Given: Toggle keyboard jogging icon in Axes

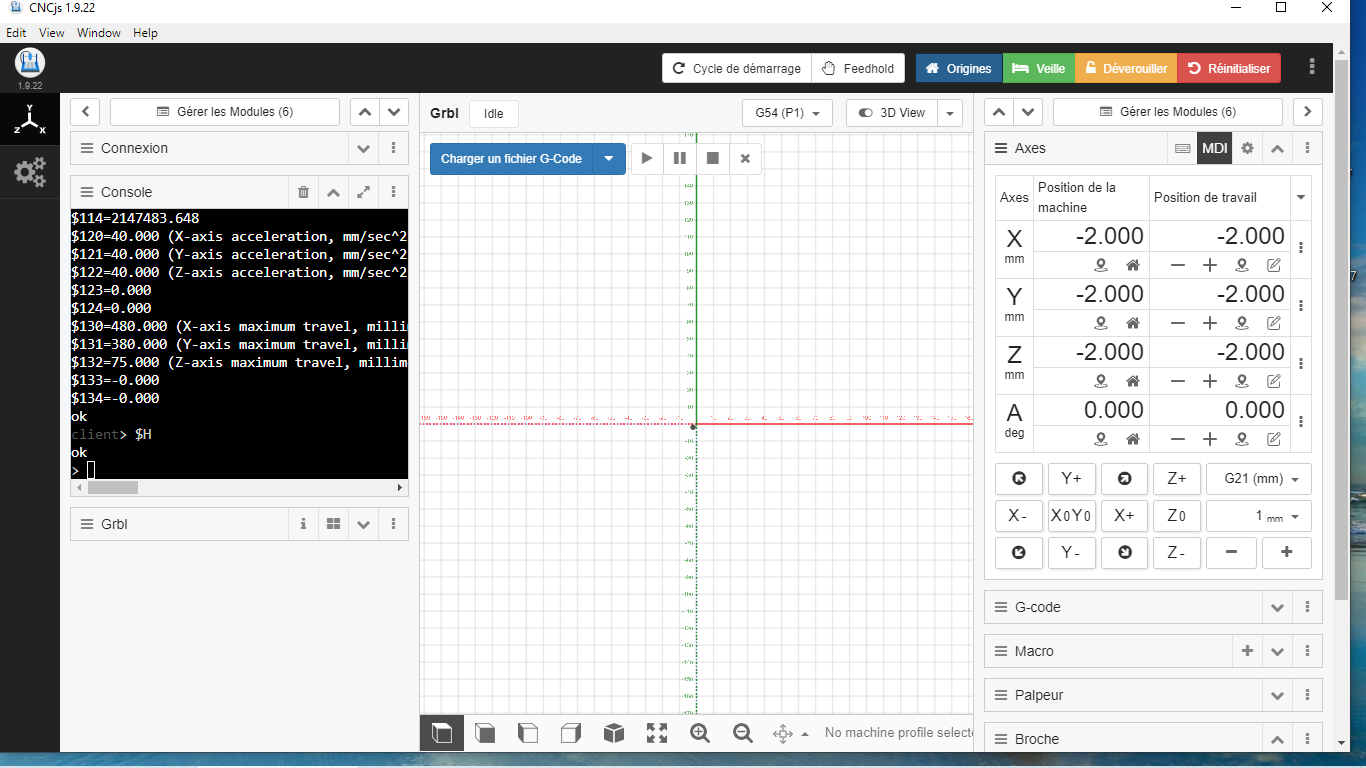Looking at the screenshot, I should (x=1183, y=148).
